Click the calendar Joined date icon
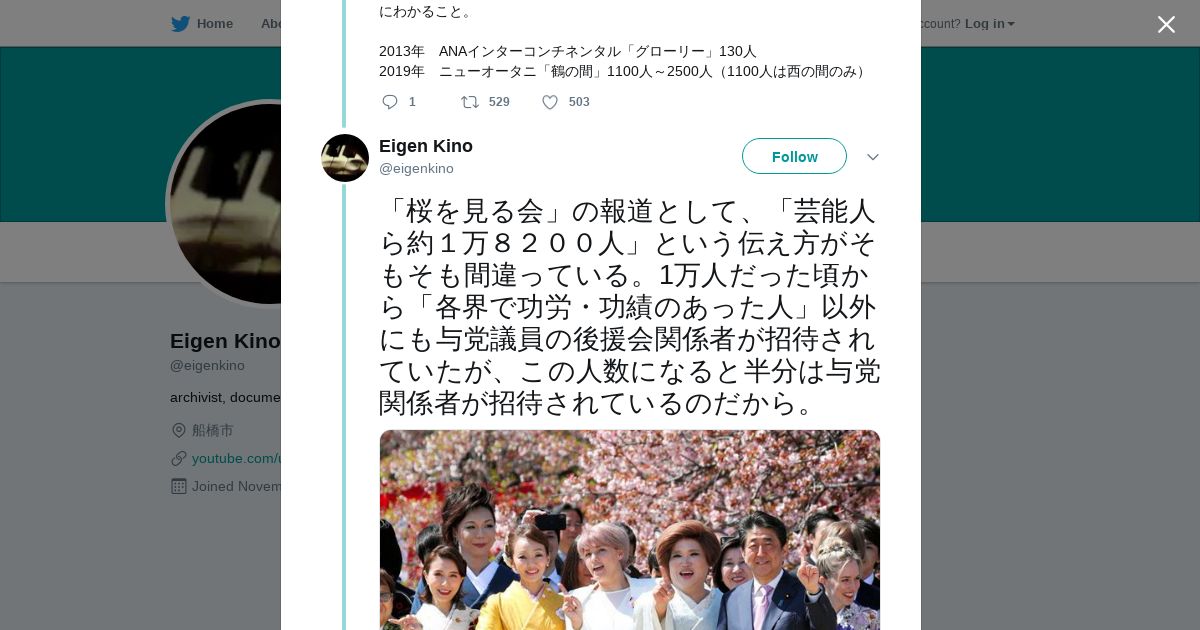The width and height of the screenshot is (1200, 630). [179, 486]
